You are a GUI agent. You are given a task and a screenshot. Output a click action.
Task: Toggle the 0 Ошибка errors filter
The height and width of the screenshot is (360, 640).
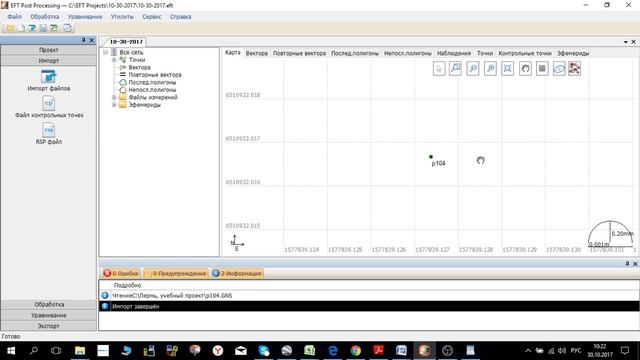[121, 273]
